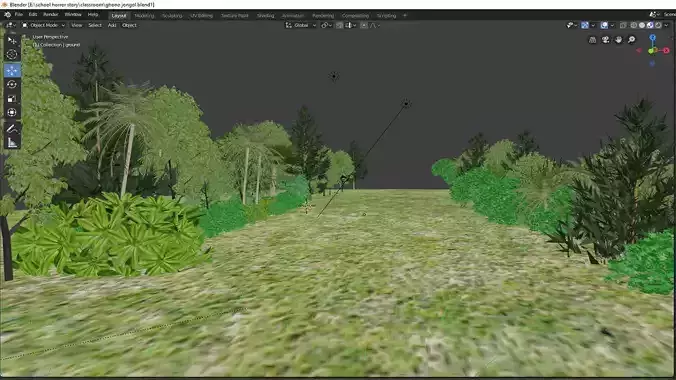Switch to the Texture Paint workspace tab
Viewport: 676px width, 380px height.
(235, 16)
